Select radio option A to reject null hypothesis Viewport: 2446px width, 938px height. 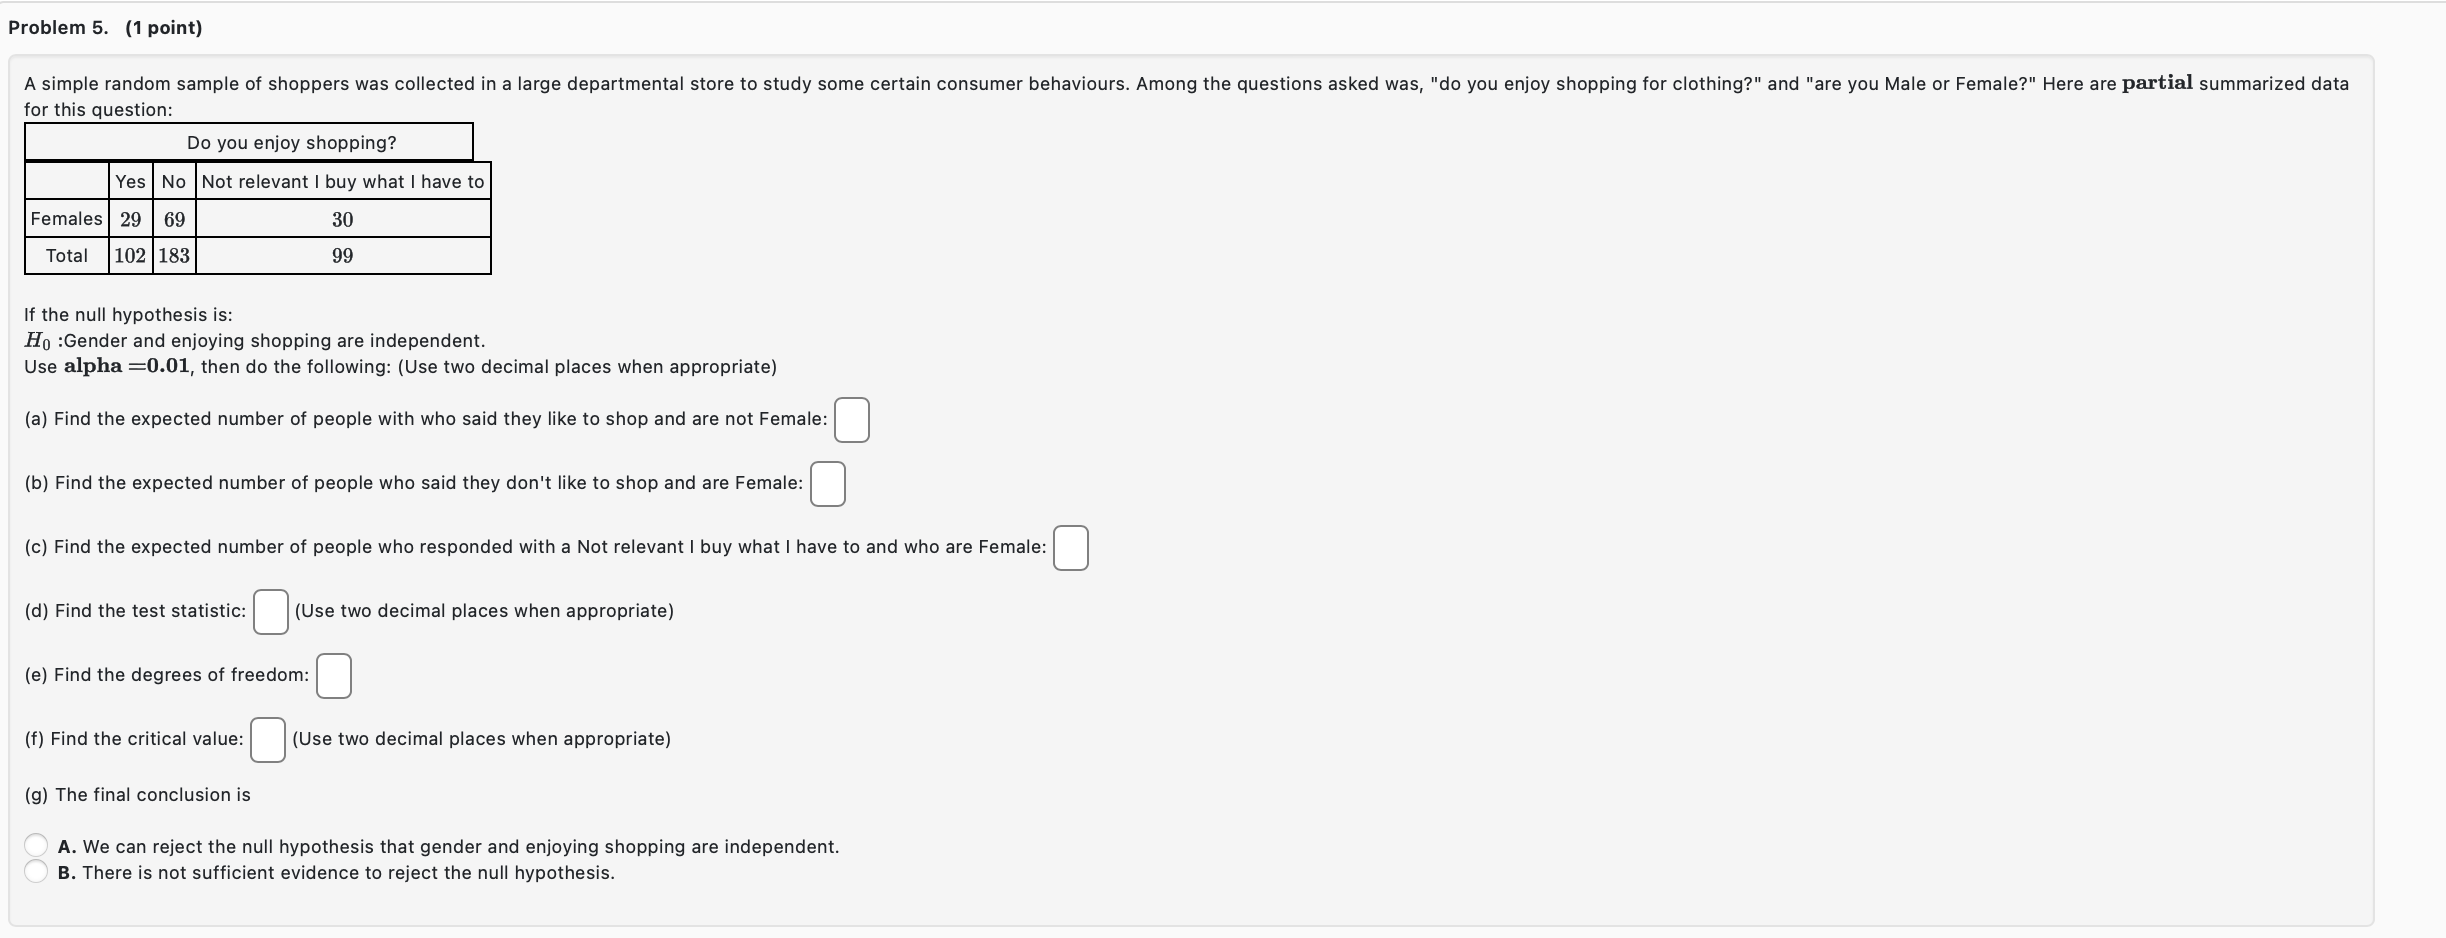36,845
